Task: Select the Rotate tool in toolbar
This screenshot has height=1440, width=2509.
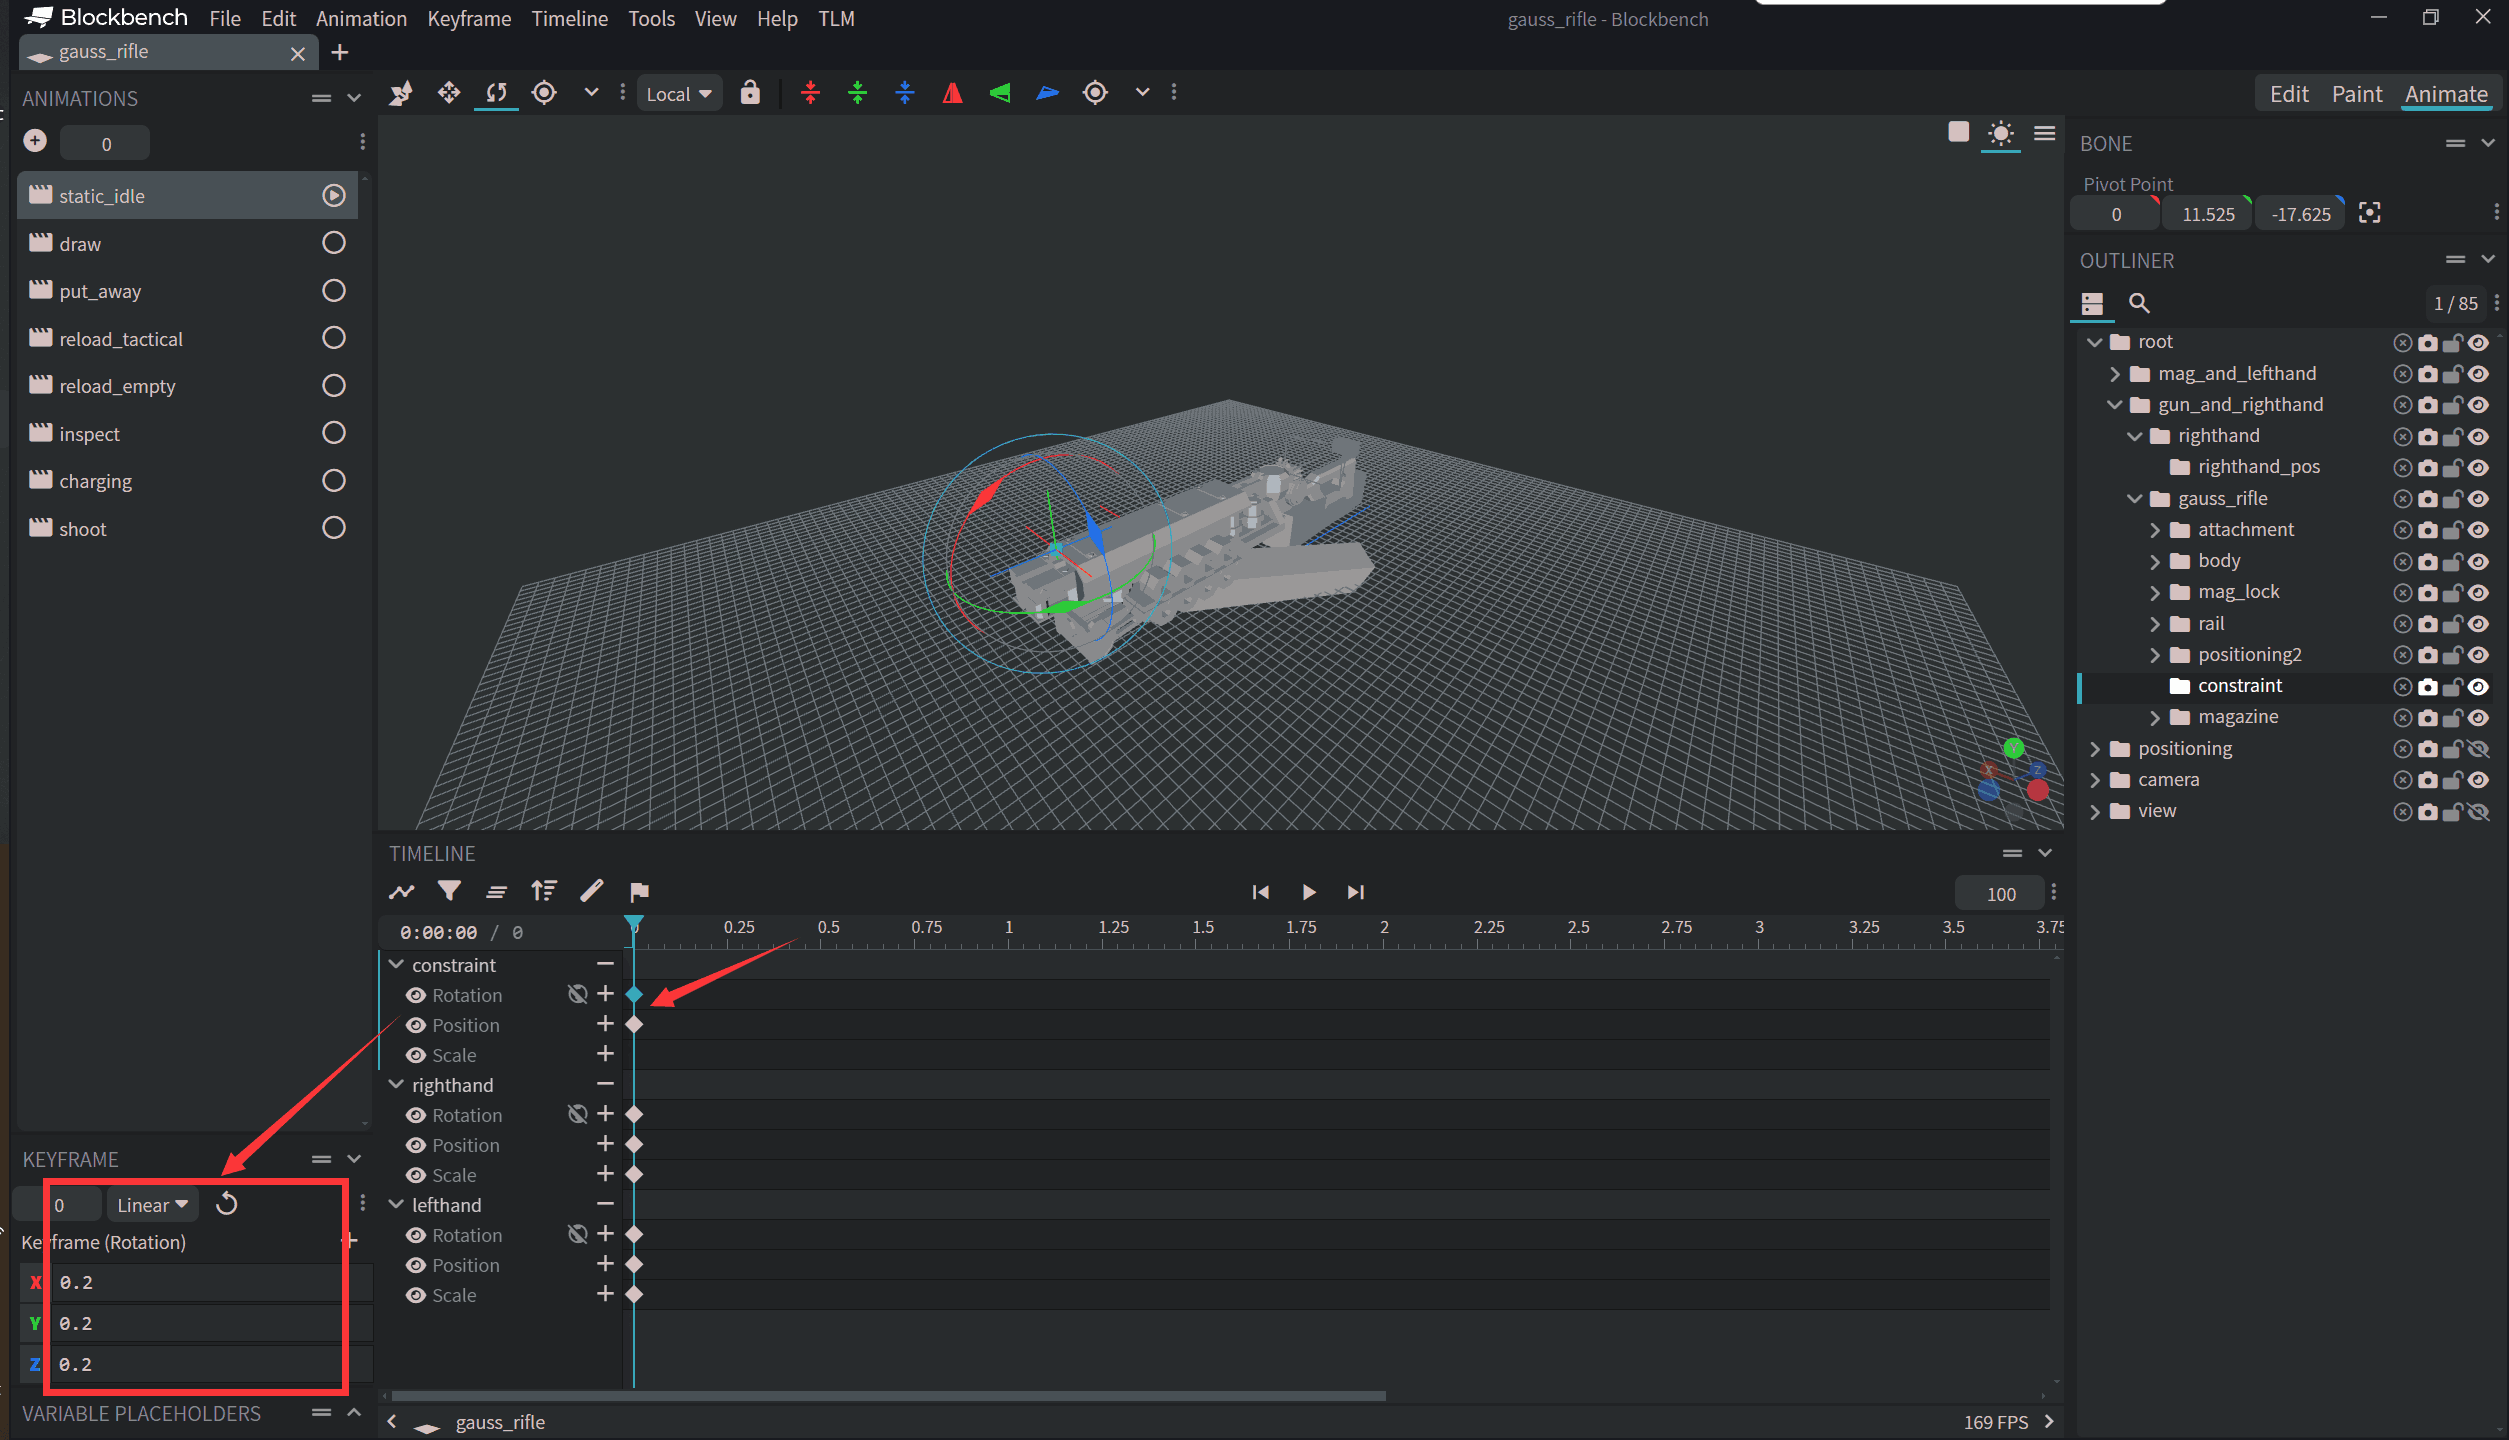Action: coord(496,93)
